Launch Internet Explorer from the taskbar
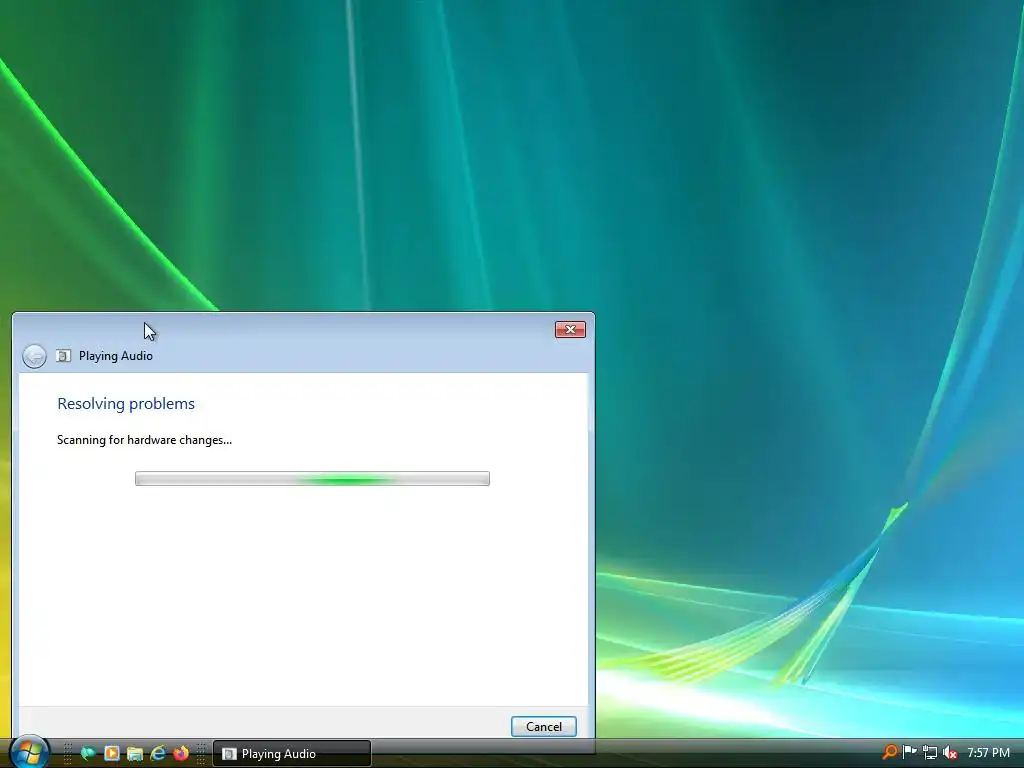This screenshot has height=768, width=1024. point(158,753)
